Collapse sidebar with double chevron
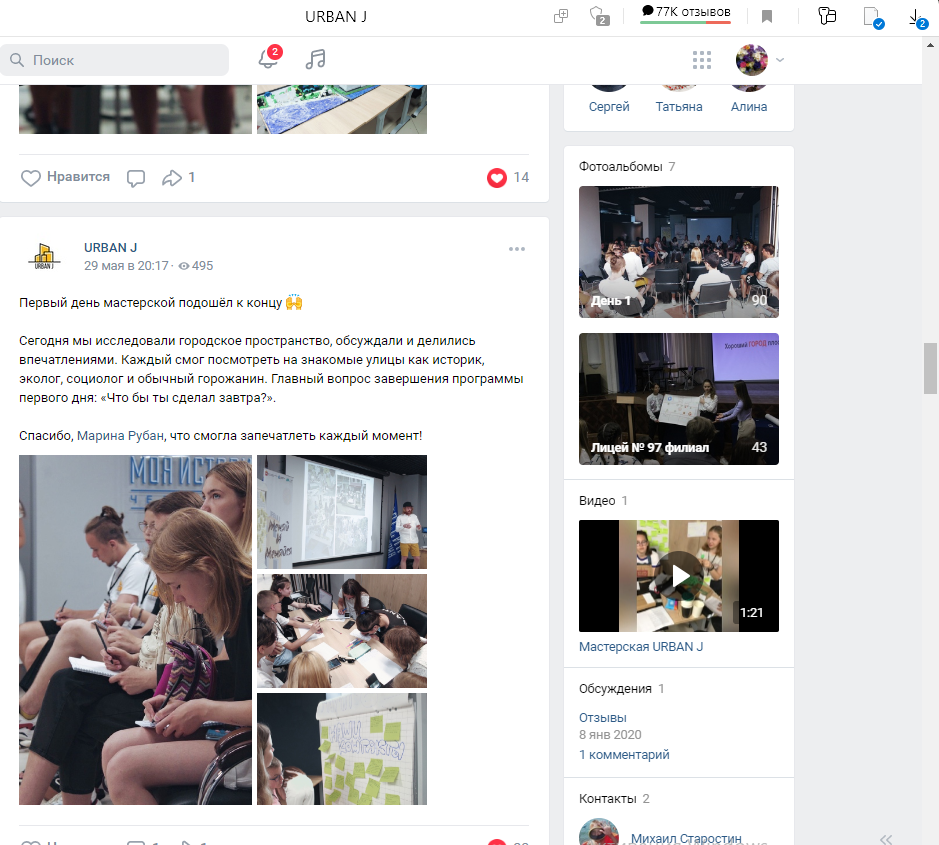 [886, 839]
